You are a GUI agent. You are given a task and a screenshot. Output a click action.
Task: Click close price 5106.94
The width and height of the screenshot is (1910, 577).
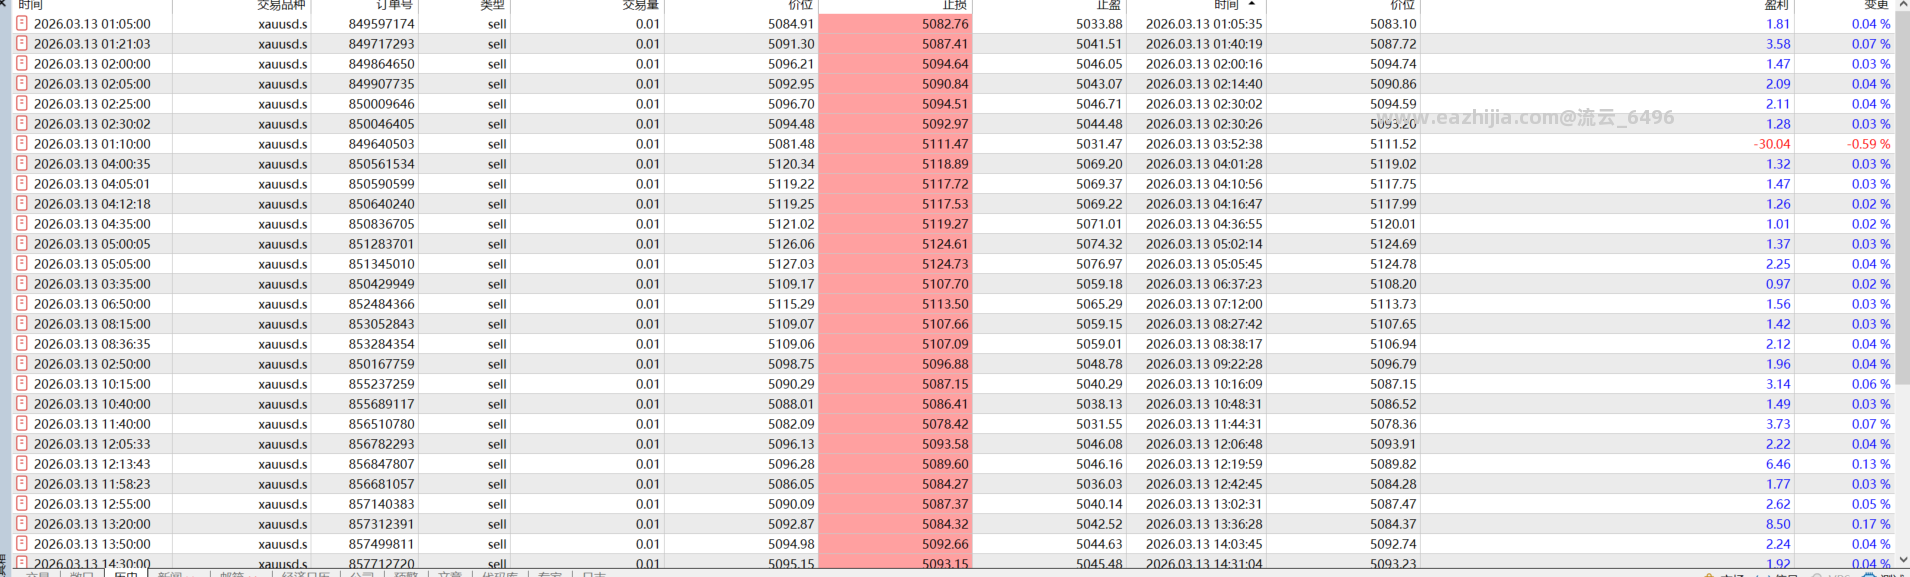click(1393, 344)
